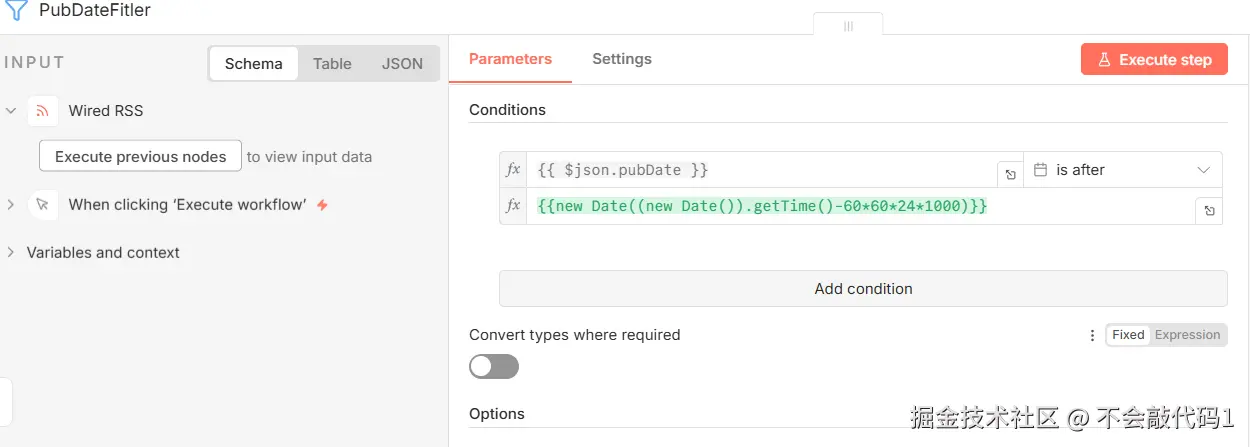Collapse the Wired RSS input node

11,111
